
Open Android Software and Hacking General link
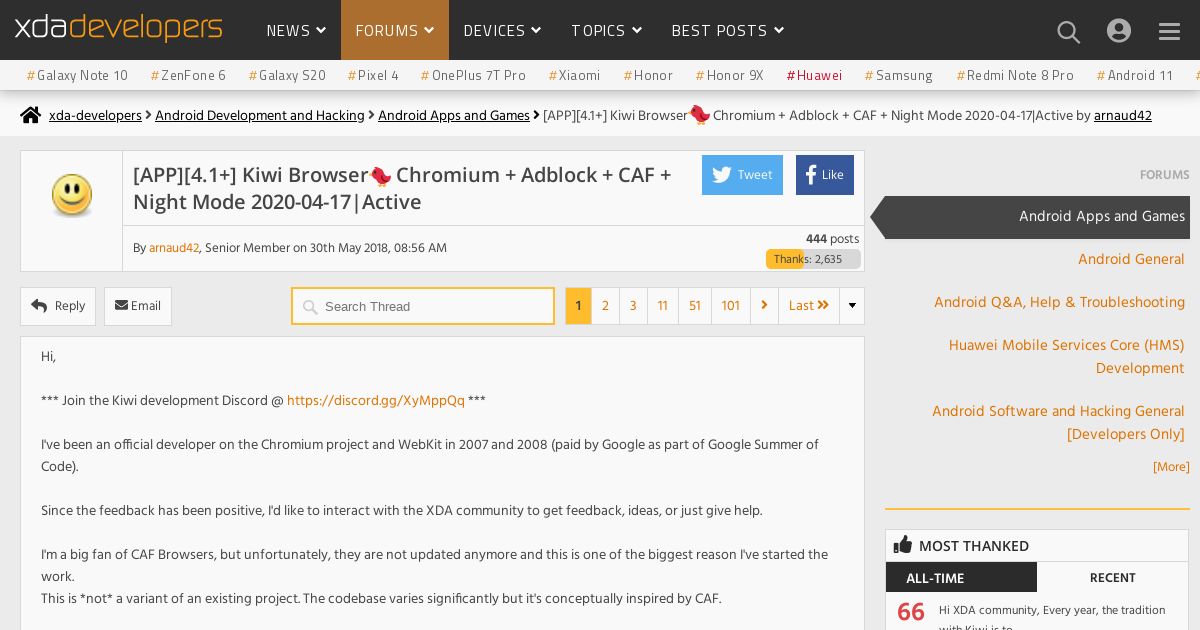pos(1058,423)
